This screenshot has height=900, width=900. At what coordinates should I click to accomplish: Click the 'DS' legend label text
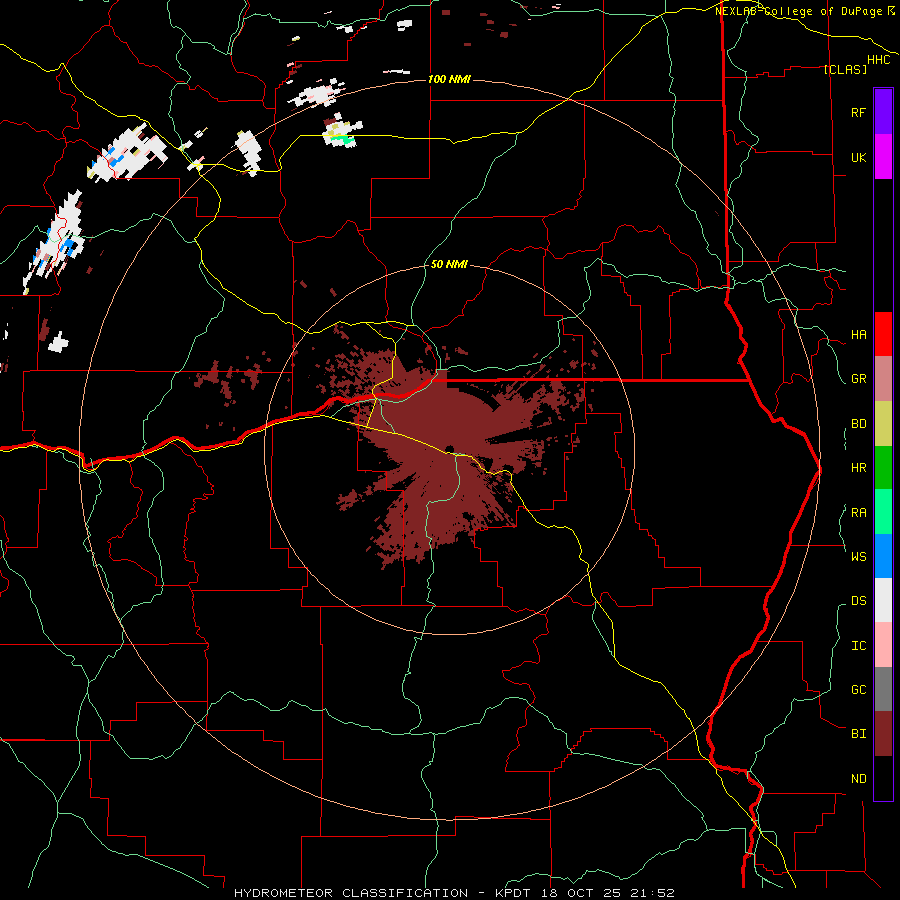(858, 601)
